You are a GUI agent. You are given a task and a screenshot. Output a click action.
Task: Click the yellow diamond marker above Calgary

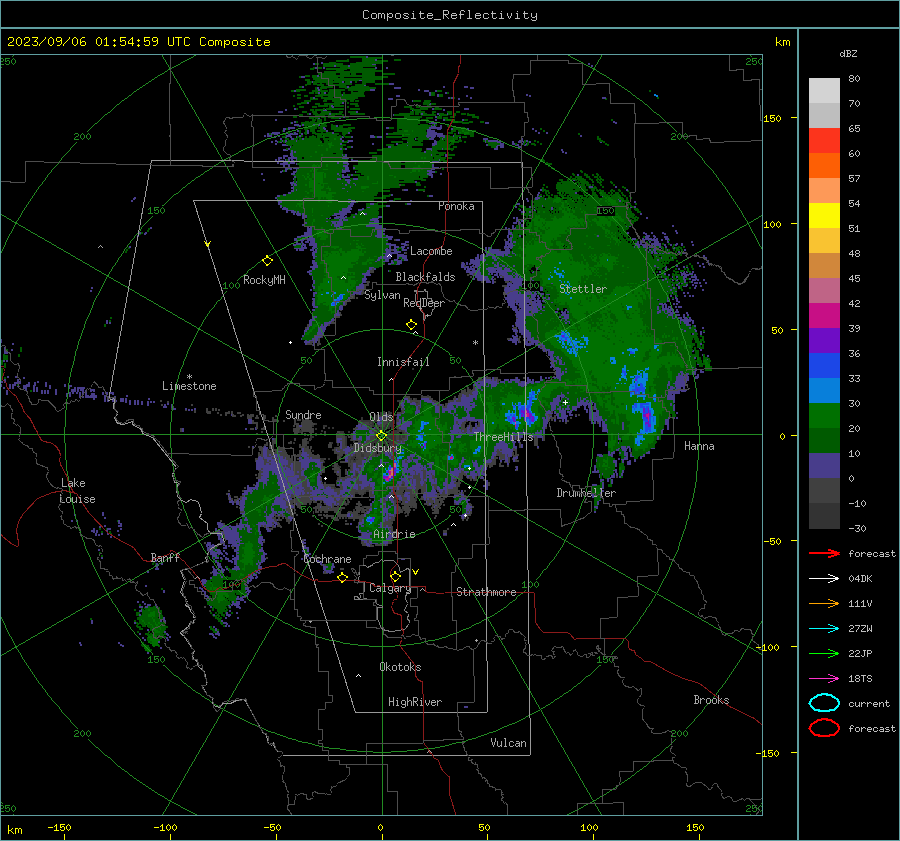pos(395,576)
